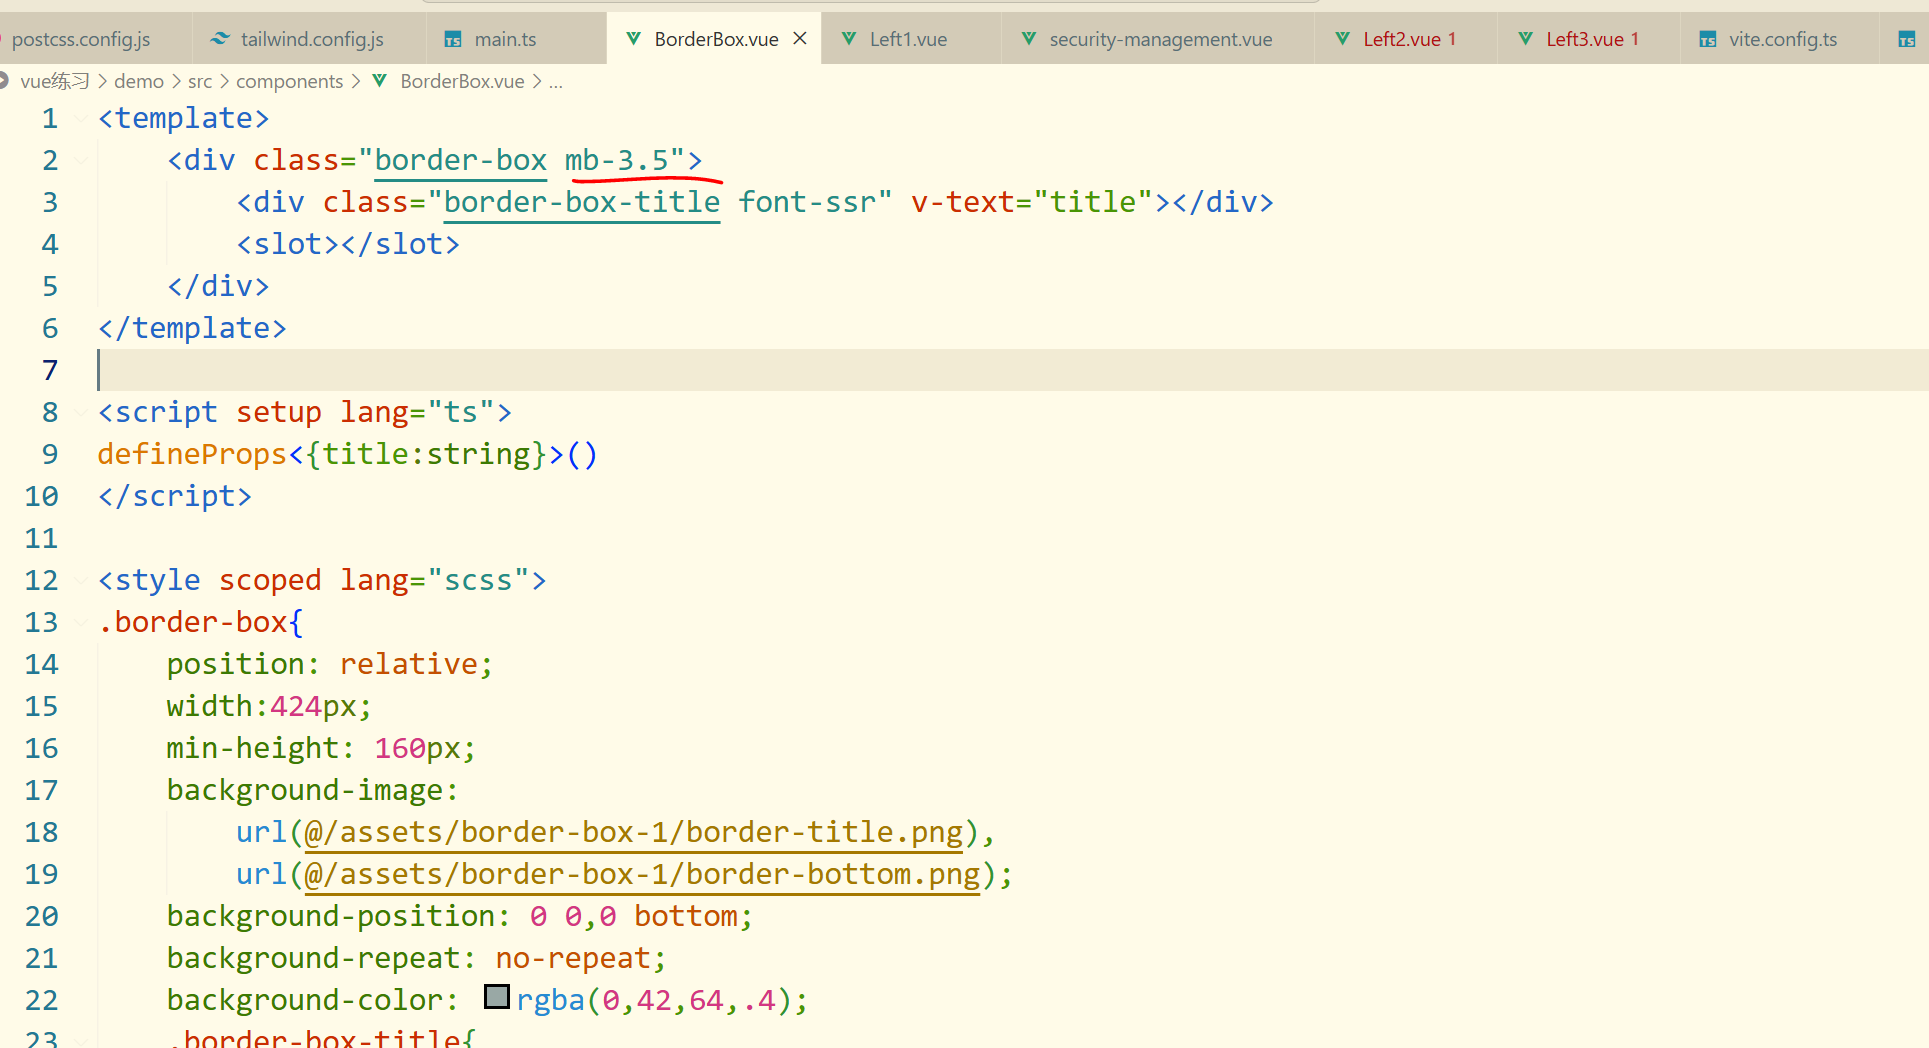1929x1048 pixels.
Task: Open the vite.config.ts tab
Action: tap(1782, 39)
